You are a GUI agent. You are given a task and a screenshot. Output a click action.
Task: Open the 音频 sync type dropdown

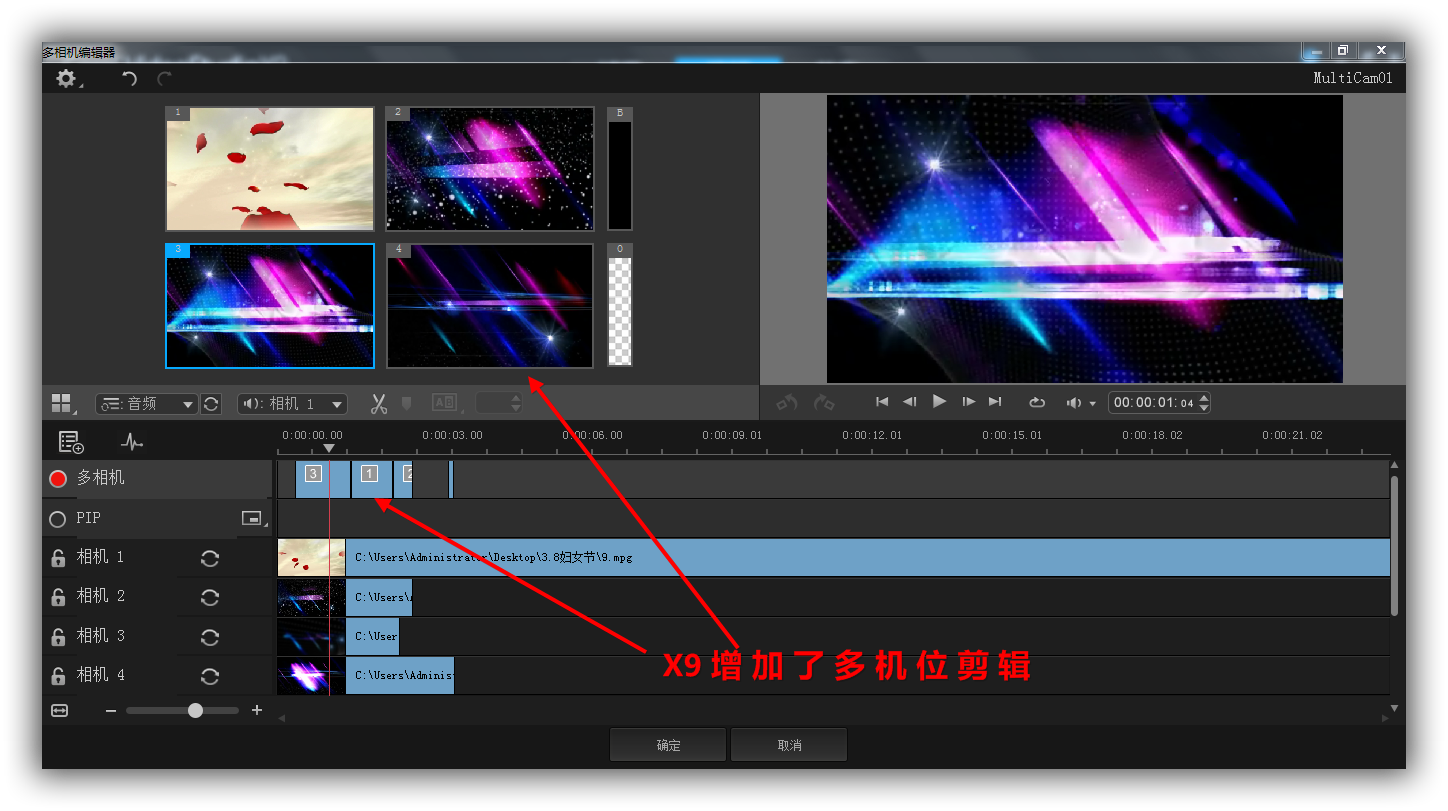(x=147, y=404)
